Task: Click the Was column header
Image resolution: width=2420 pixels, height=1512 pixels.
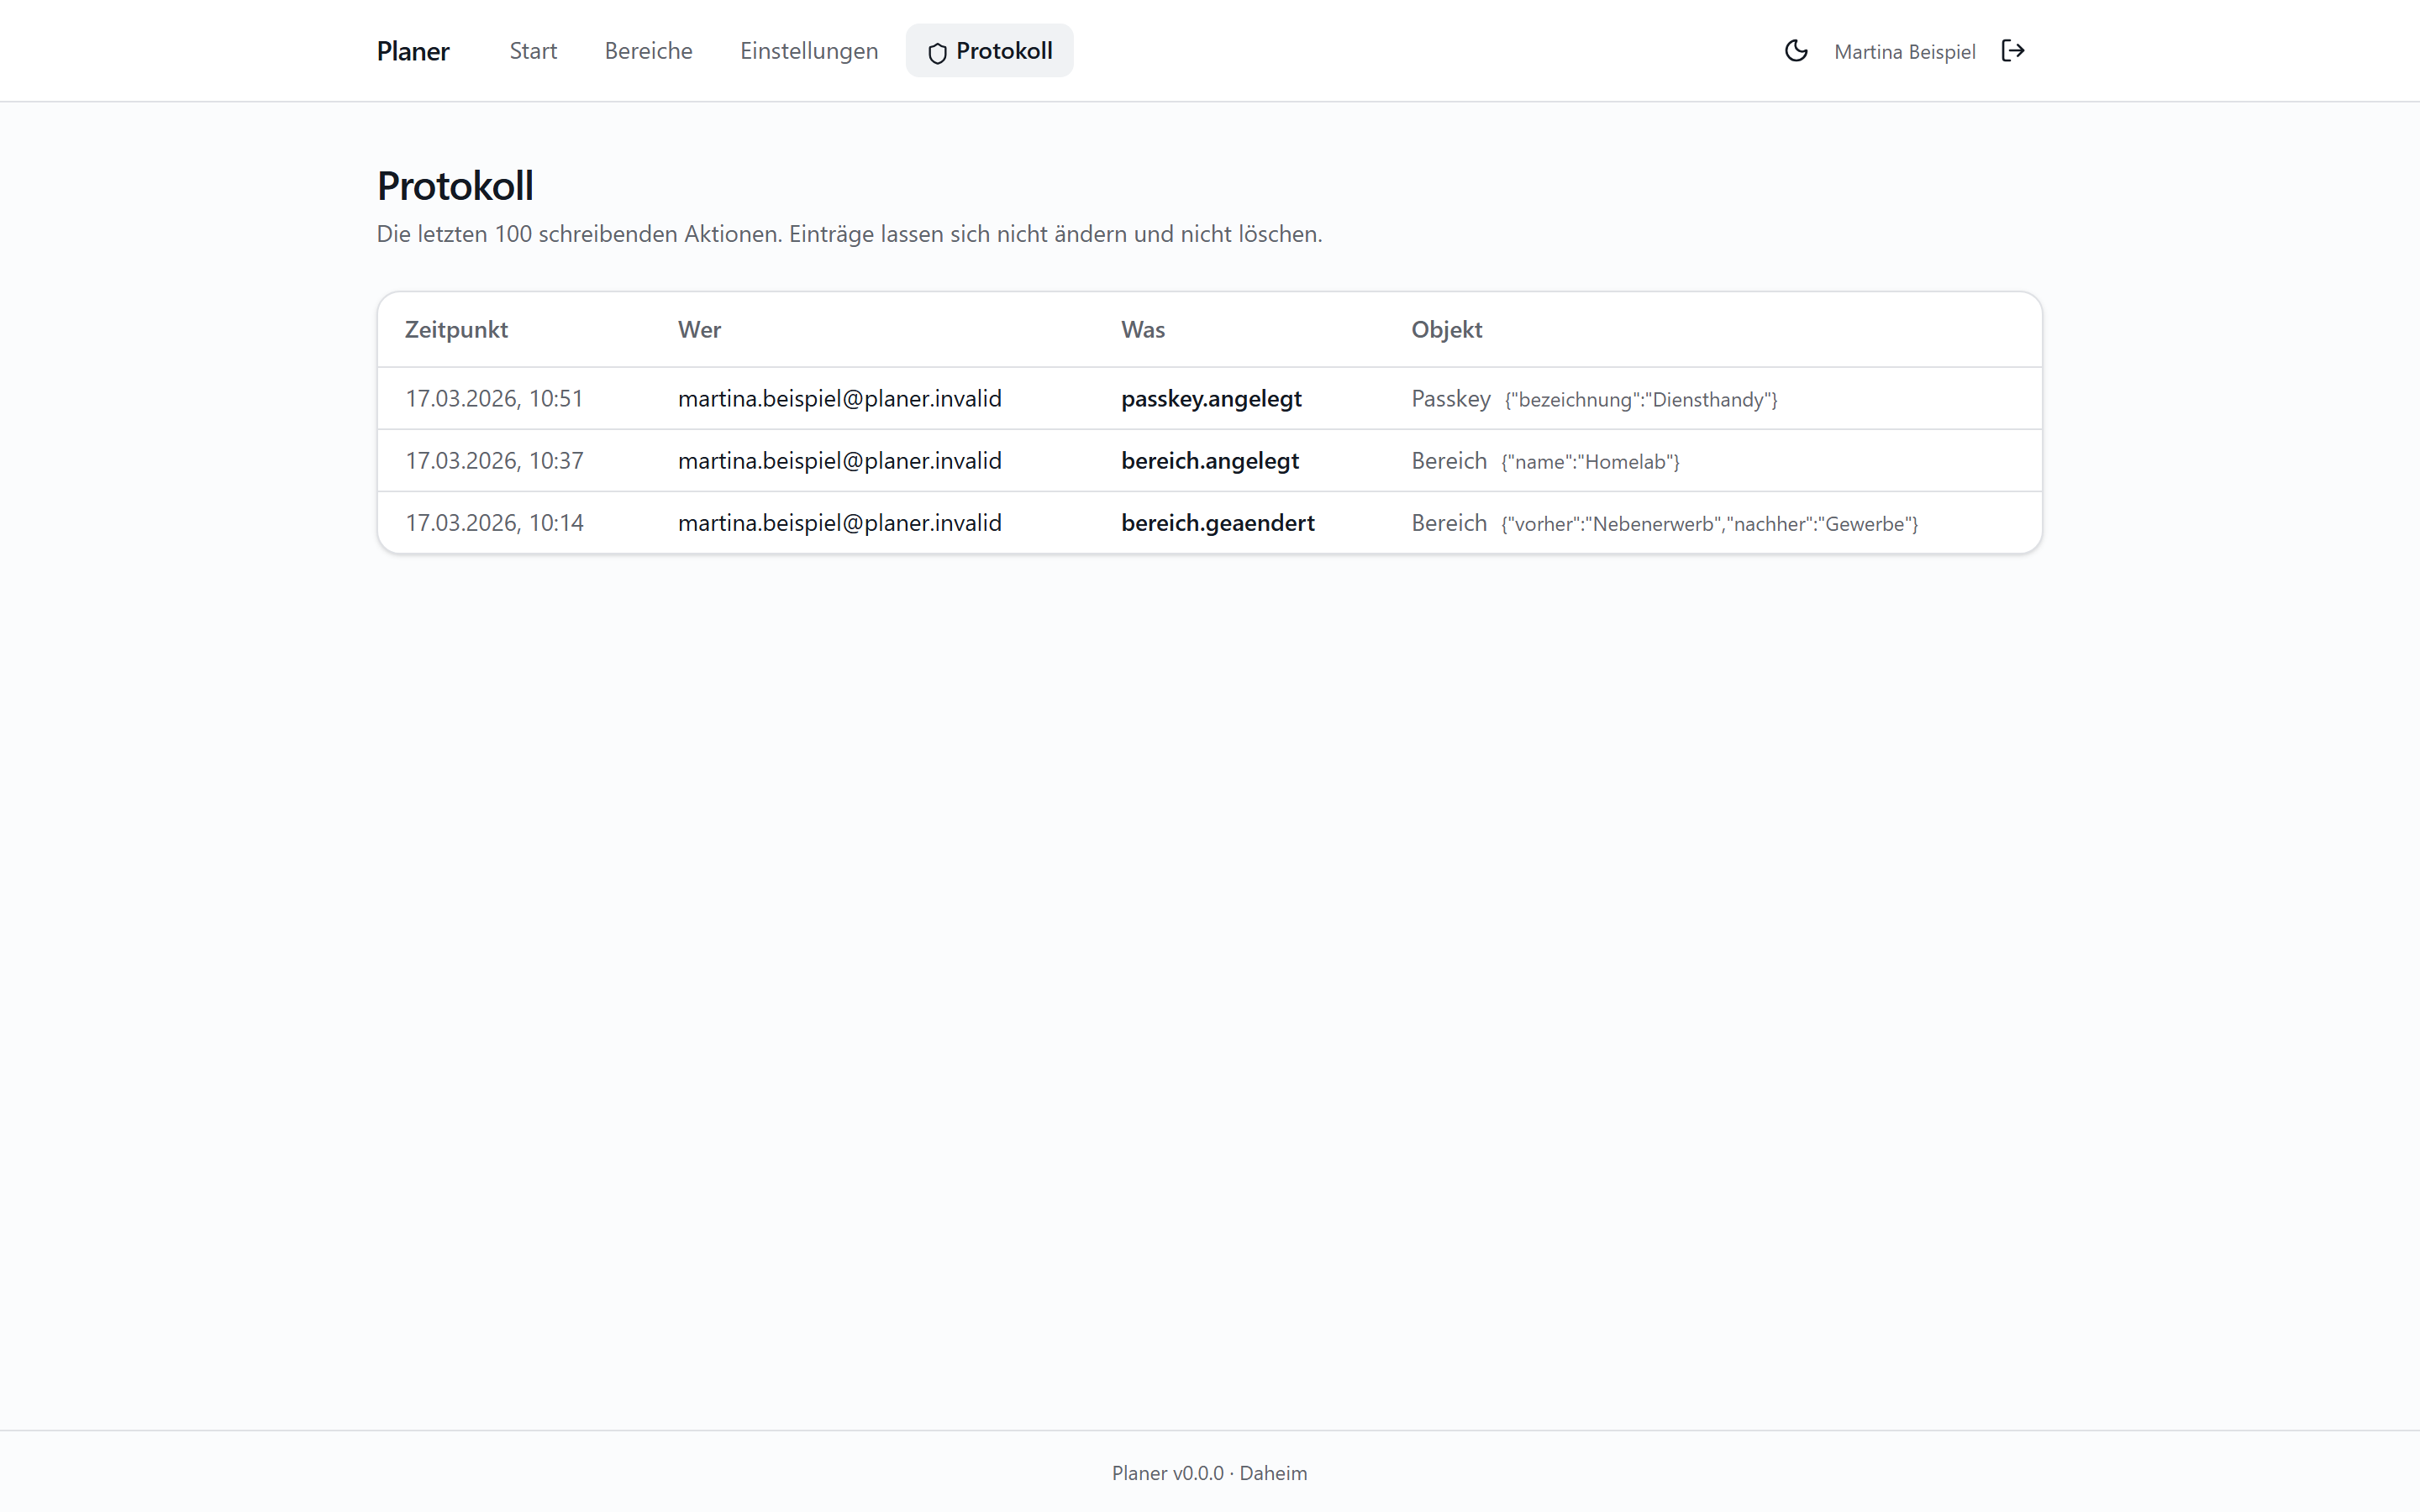Action: [x=1143, y=330]
